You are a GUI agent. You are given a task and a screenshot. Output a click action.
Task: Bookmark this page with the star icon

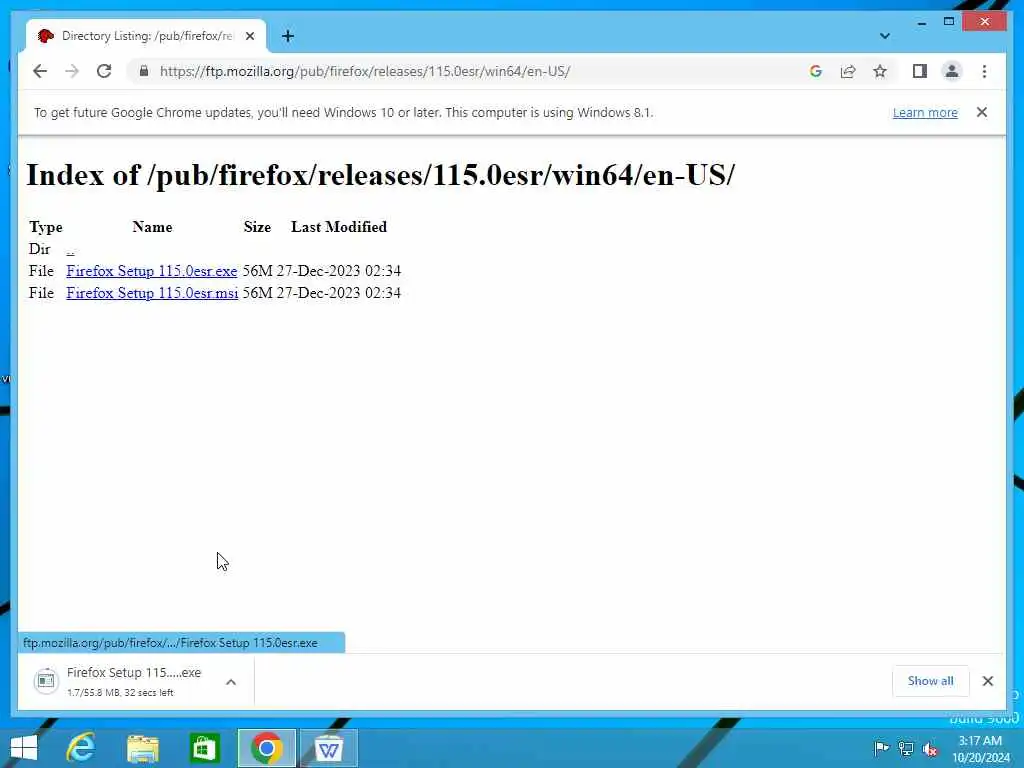[880, 71]
